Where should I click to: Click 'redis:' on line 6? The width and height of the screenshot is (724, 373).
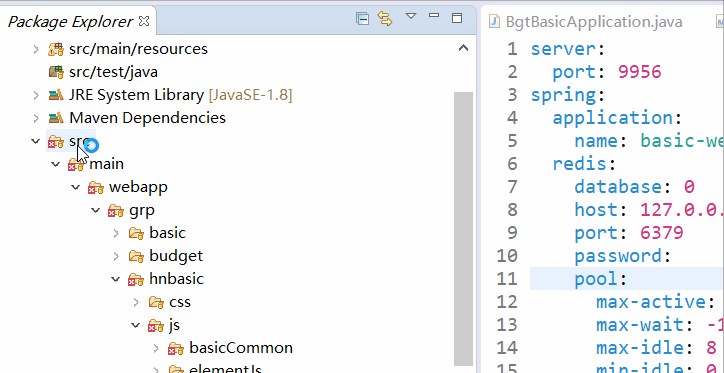[x=585, y=164]
